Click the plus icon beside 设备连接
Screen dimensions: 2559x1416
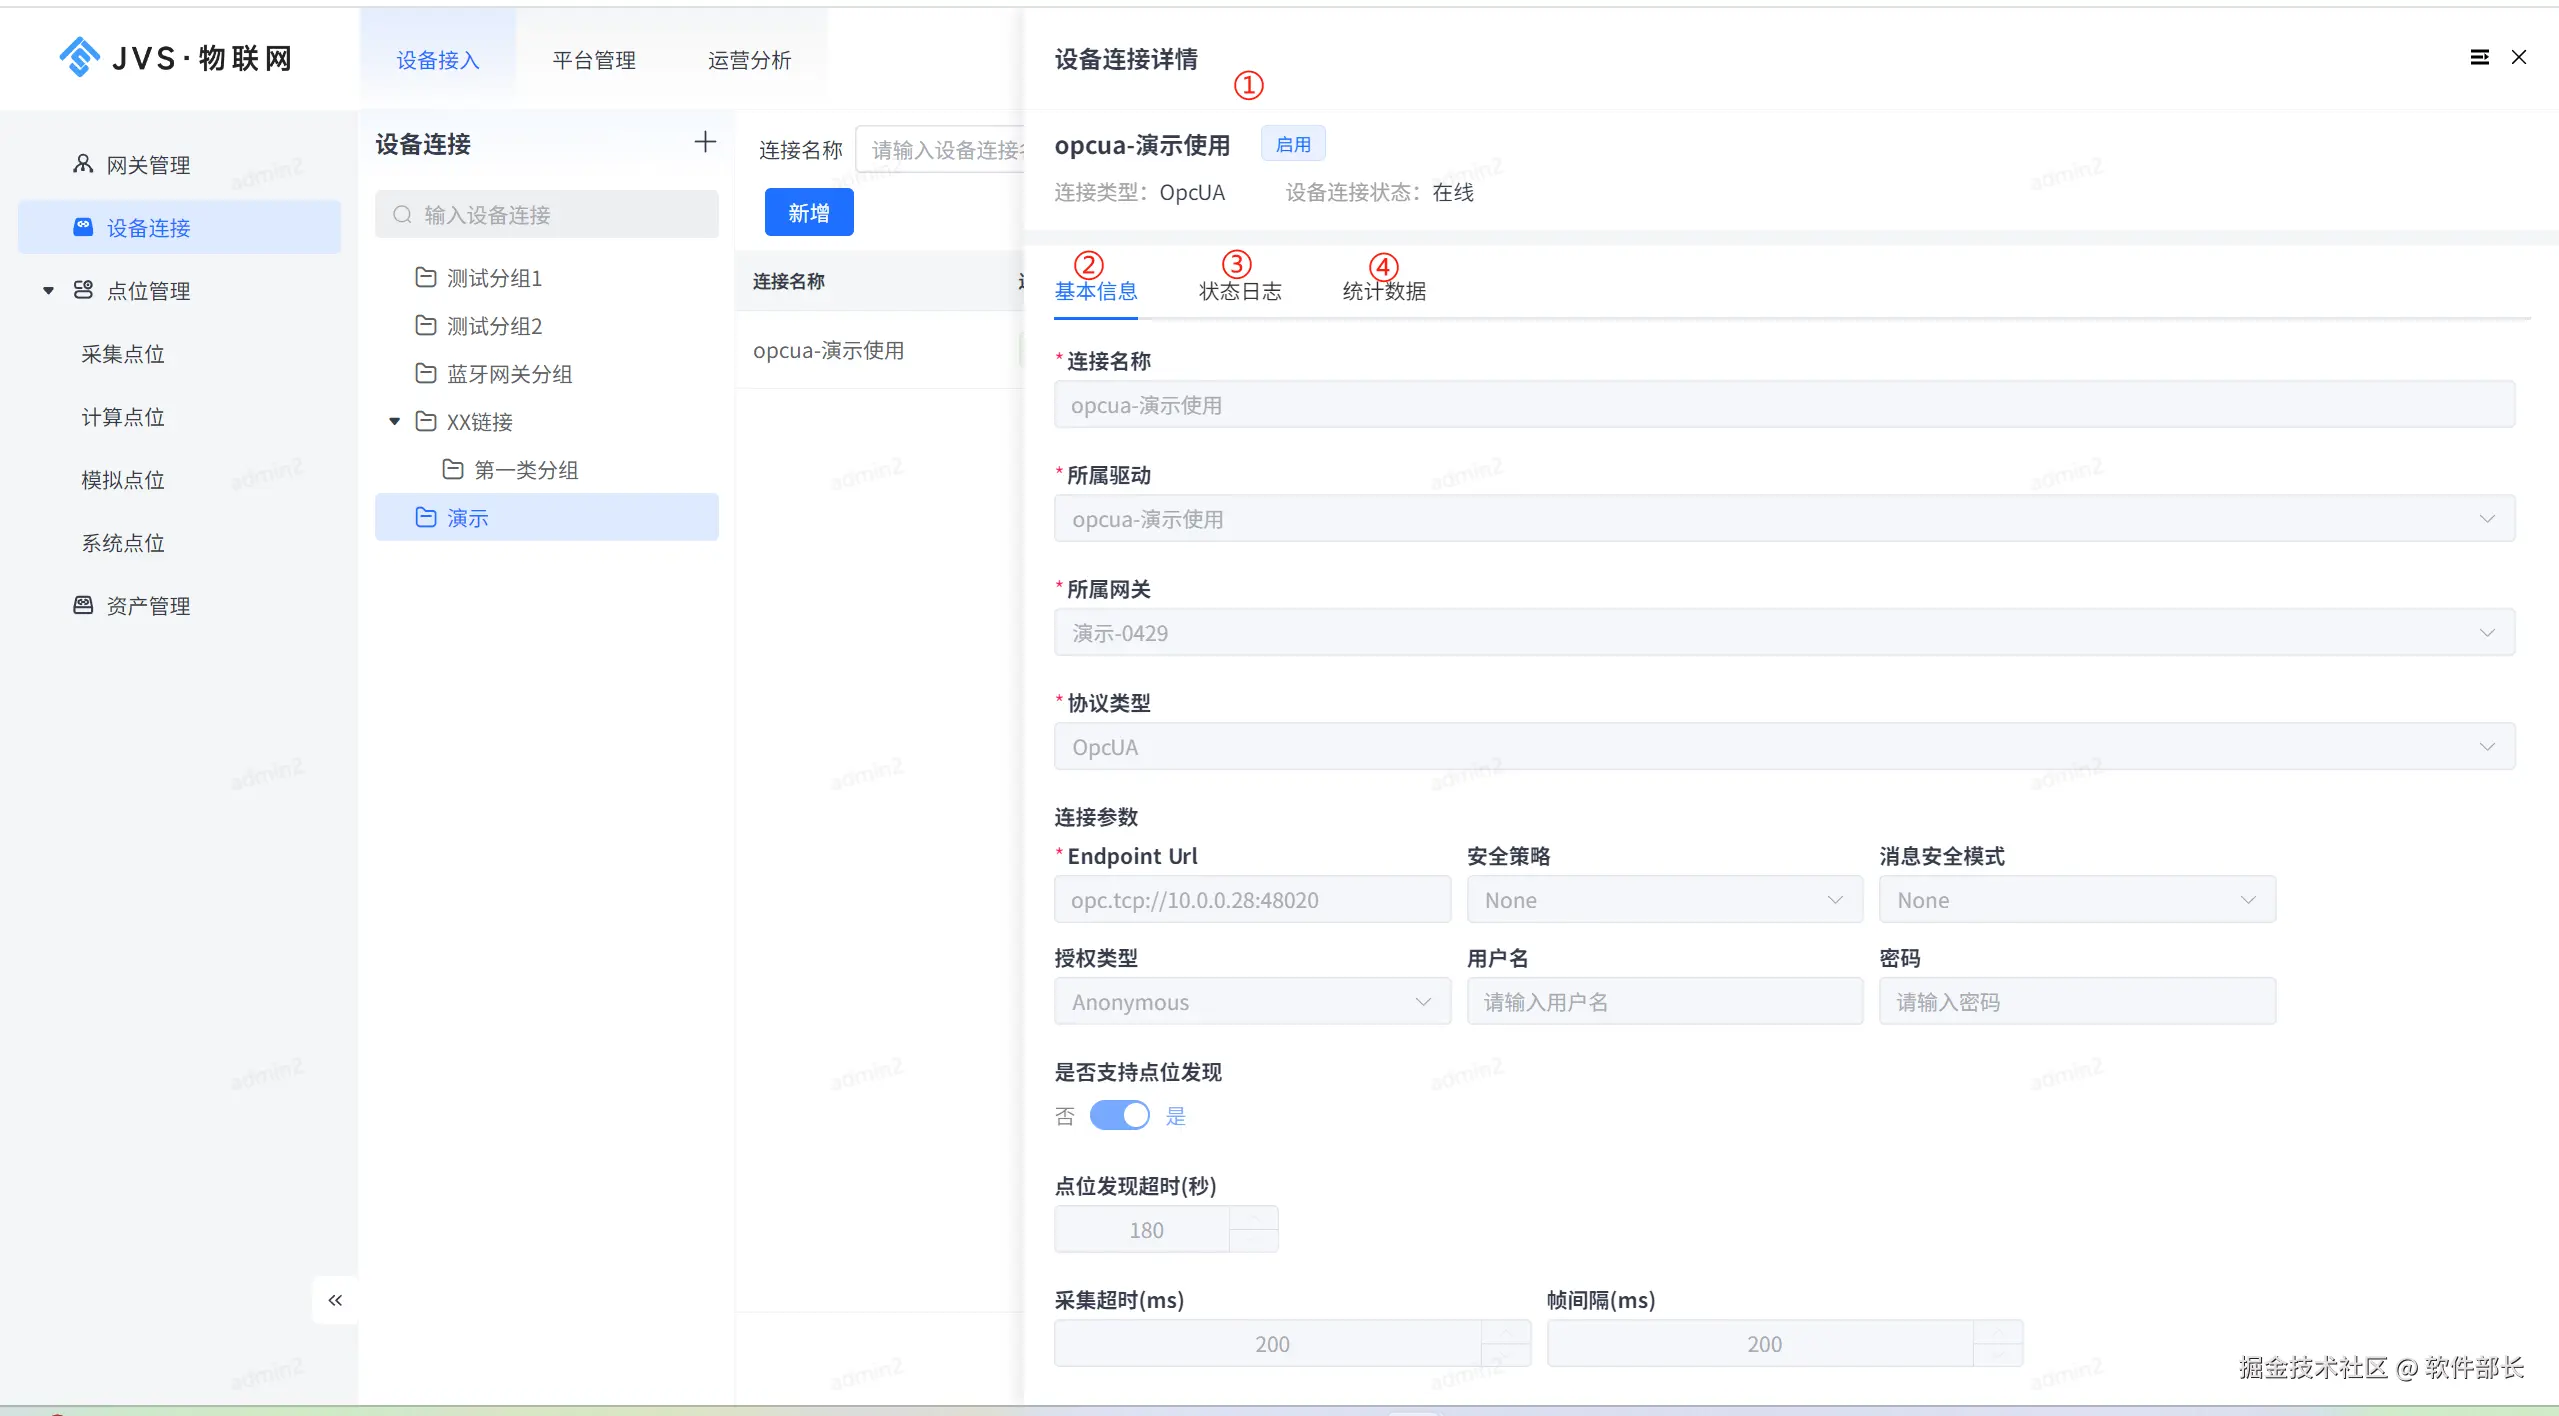pos(705,142)
